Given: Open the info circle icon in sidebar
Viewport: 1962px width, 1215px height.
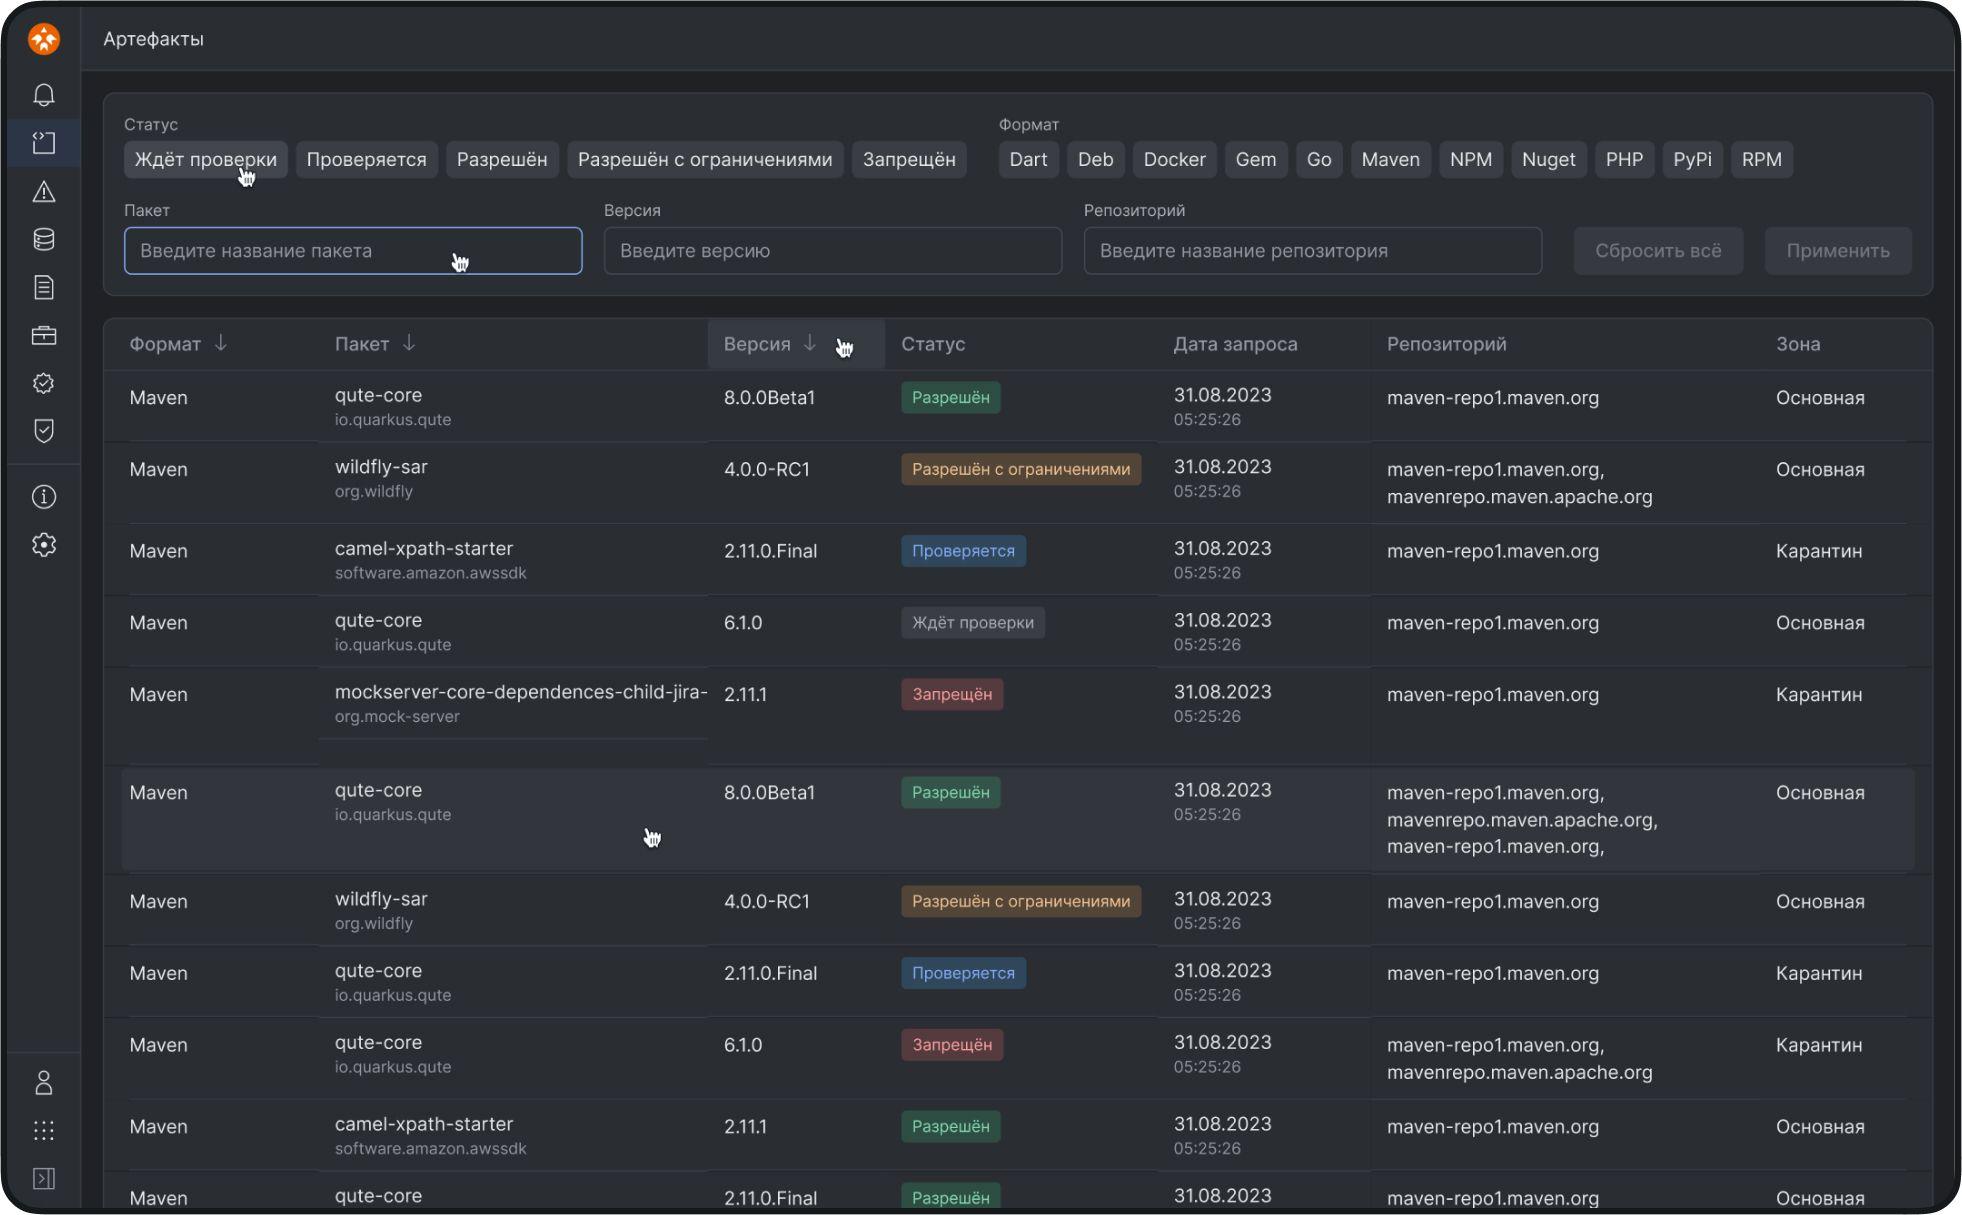Looking at the screenshot, I should pos(44,497).
